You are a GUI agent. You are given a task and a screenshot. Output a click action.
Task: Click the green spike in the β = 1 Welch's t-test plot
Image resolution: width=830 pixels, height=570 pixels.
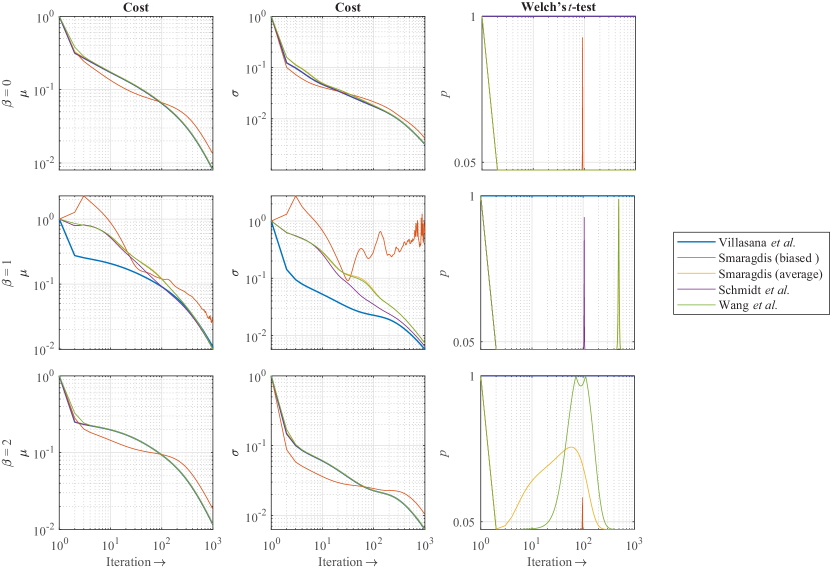618,274
